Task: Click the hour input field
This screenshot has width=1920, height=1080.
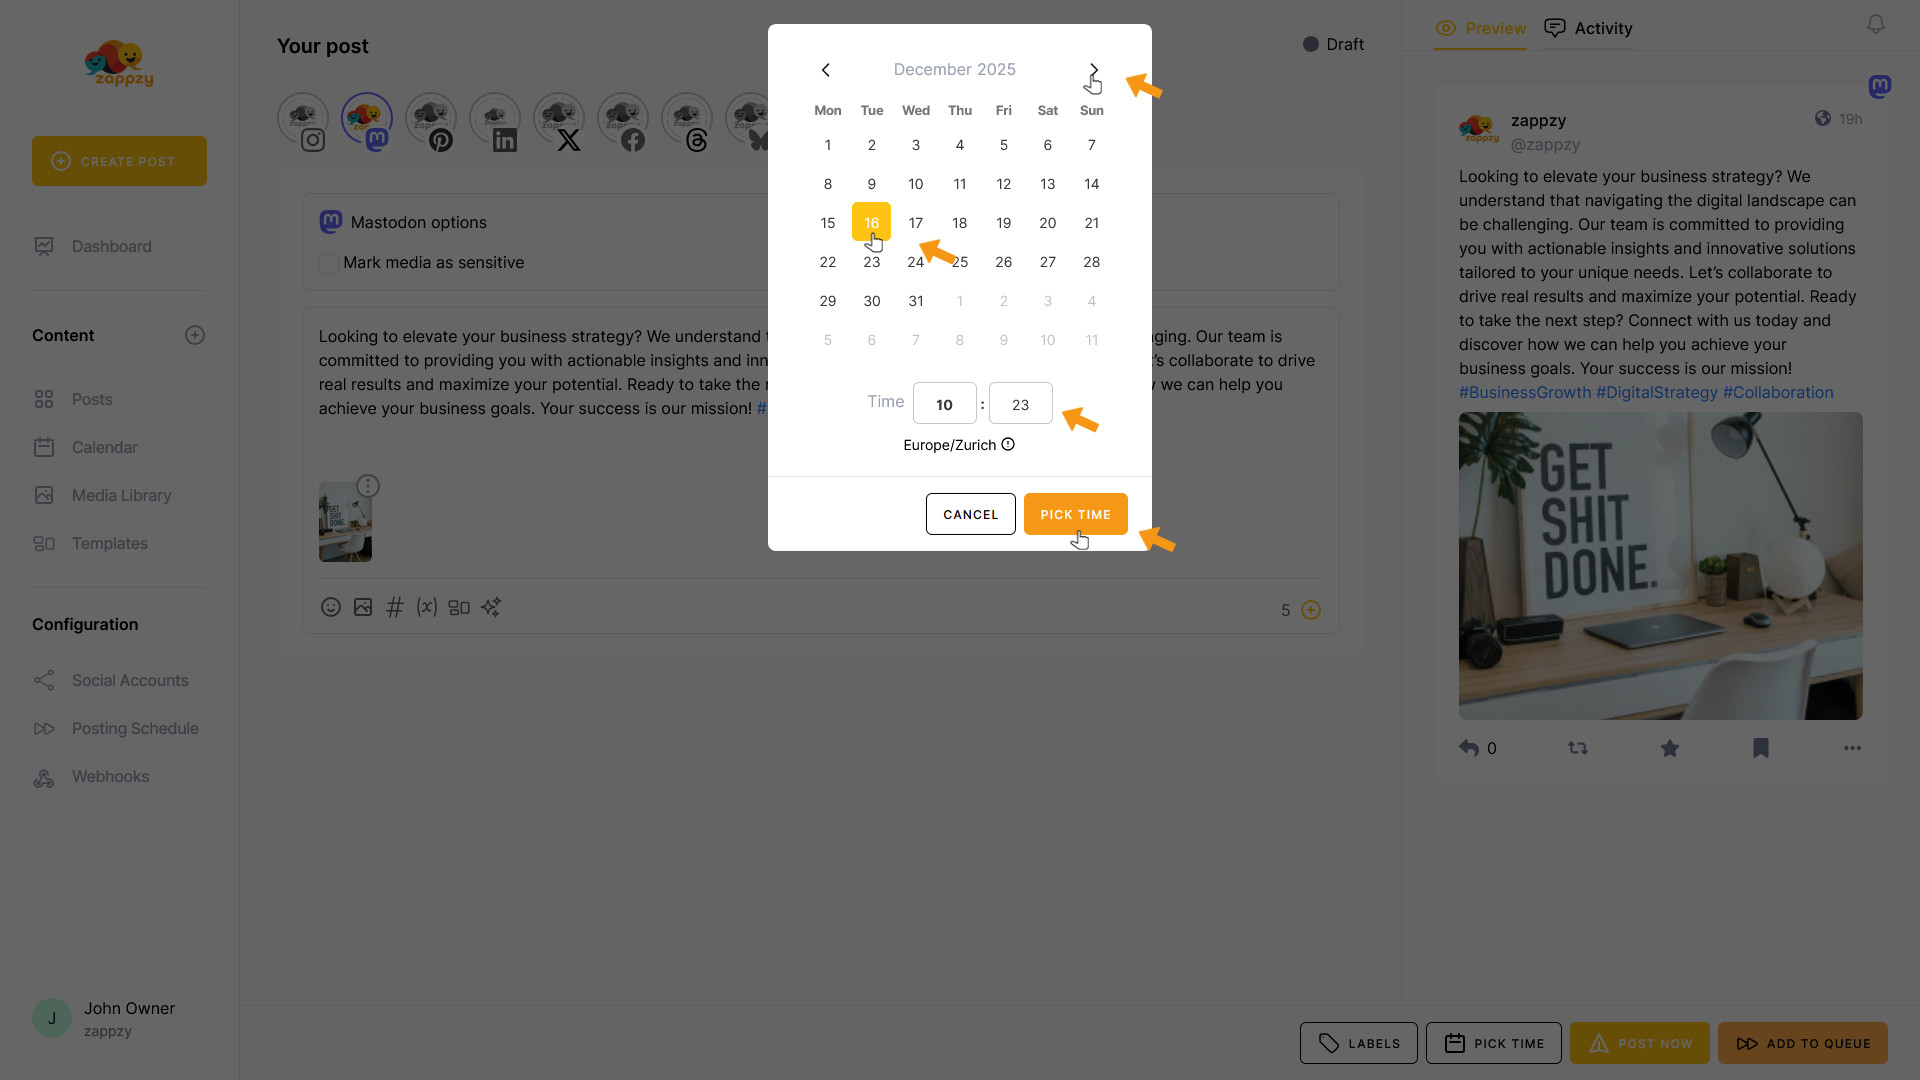Action: [945, 404]
